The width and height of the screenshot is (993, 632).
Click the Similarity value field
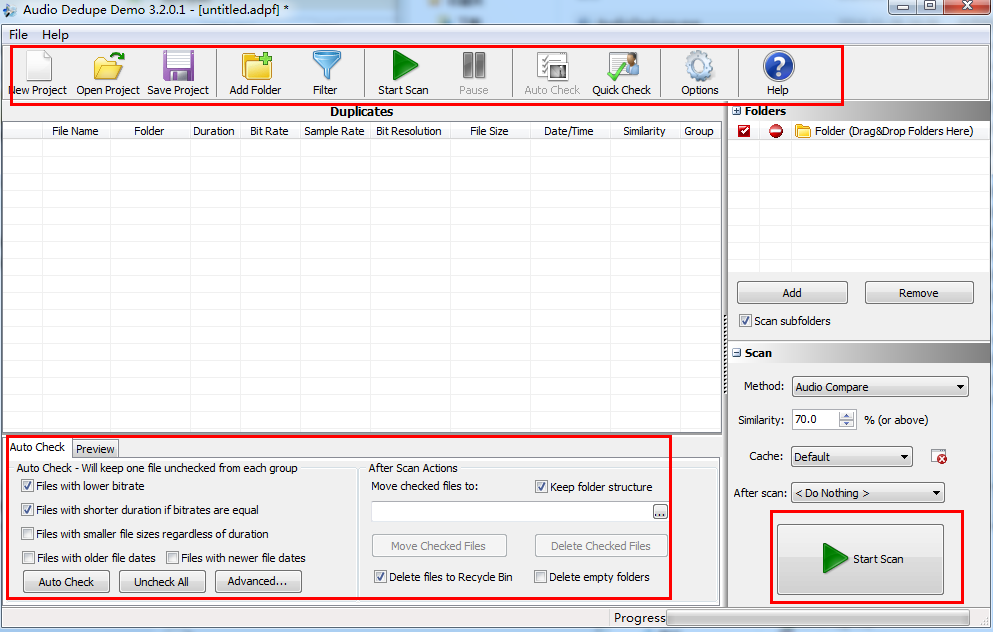(816, 419)
